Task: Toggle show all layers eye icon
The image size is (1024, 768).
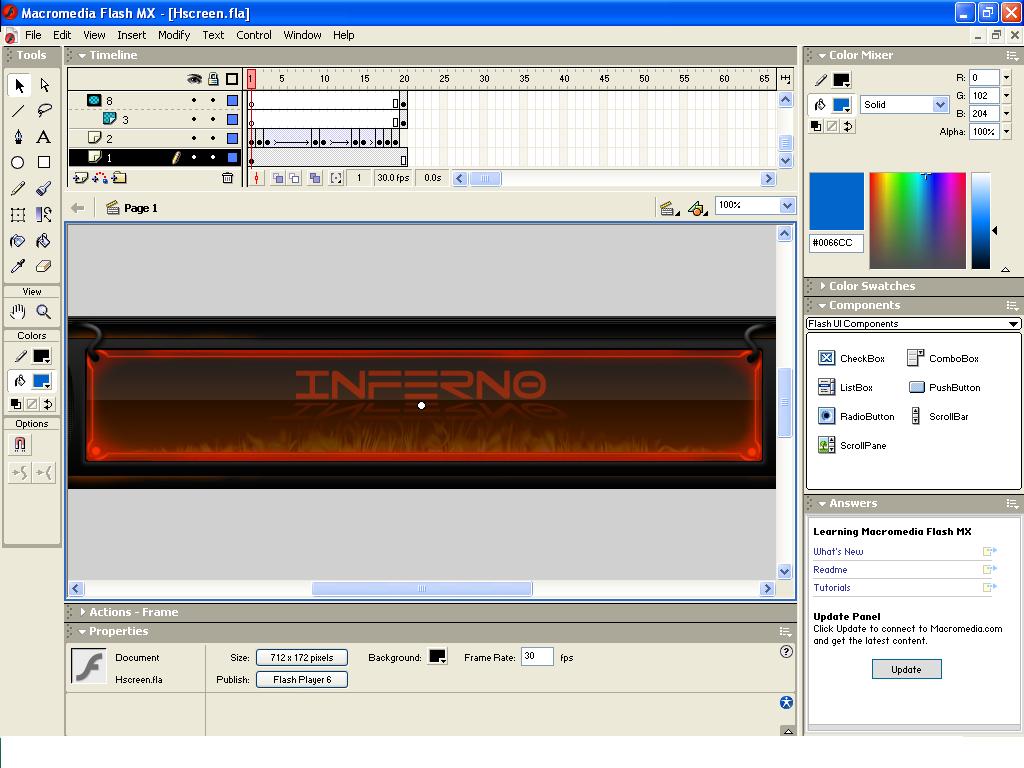Action: (194, 79)
